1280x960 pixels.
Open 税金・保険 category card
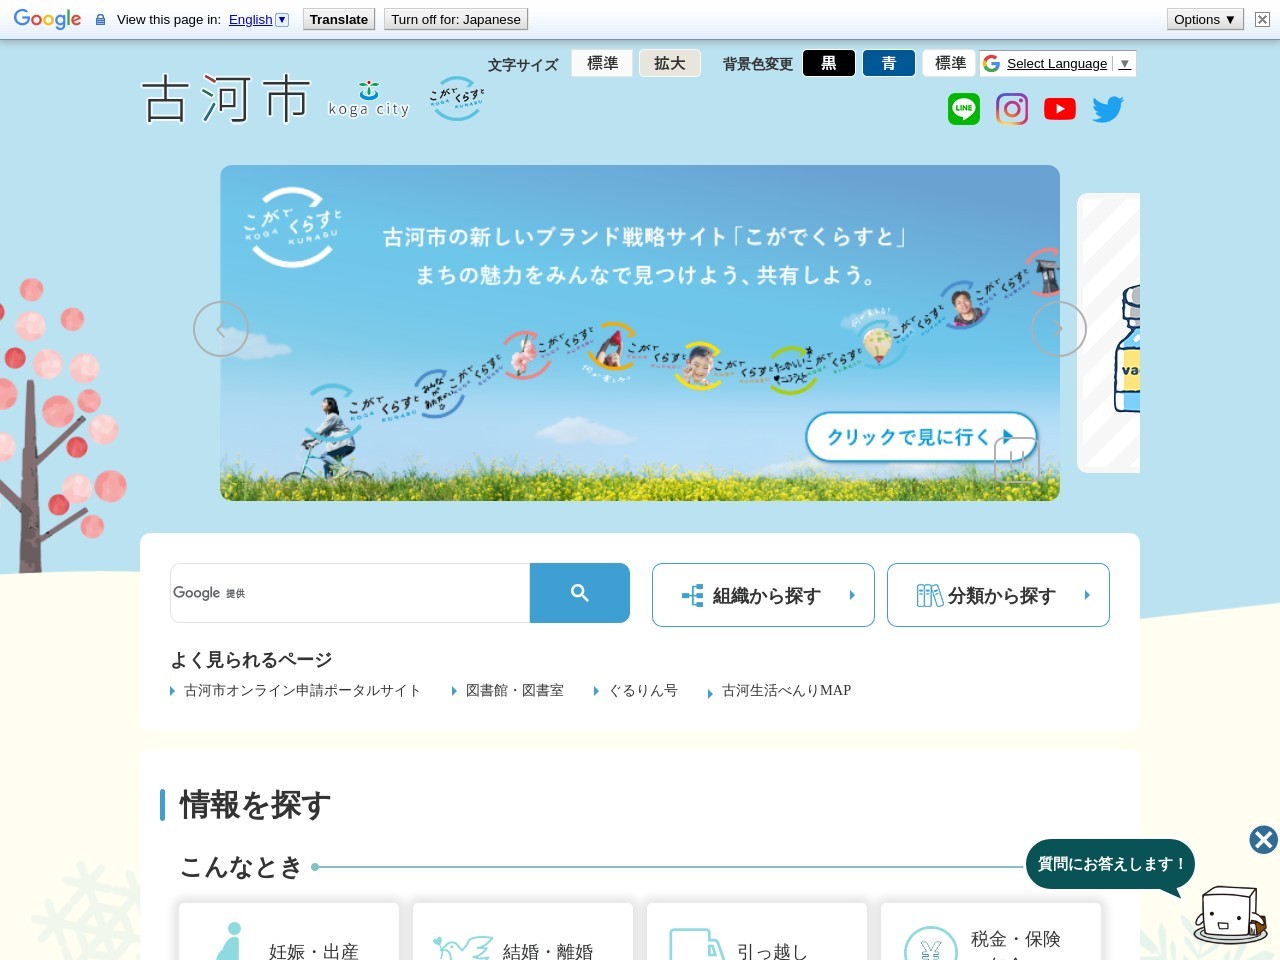pyautogui.click(x=991, y=932)
